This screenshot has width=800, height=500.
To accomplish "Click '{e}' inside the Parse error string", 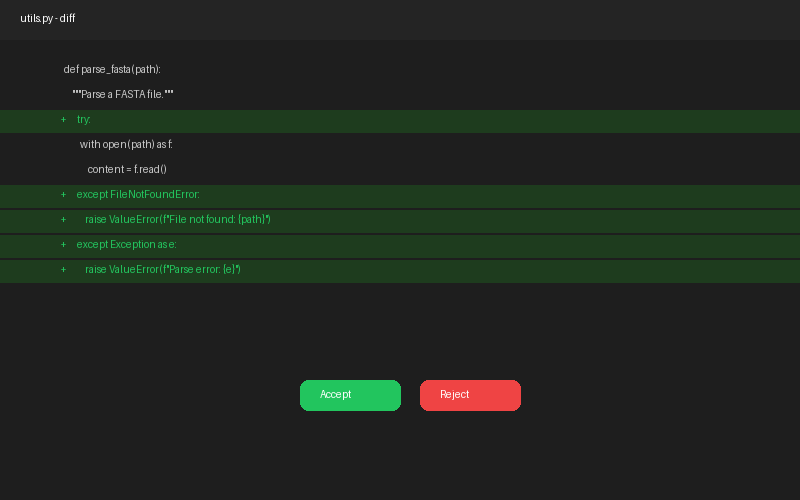I will tap(229, 270).
